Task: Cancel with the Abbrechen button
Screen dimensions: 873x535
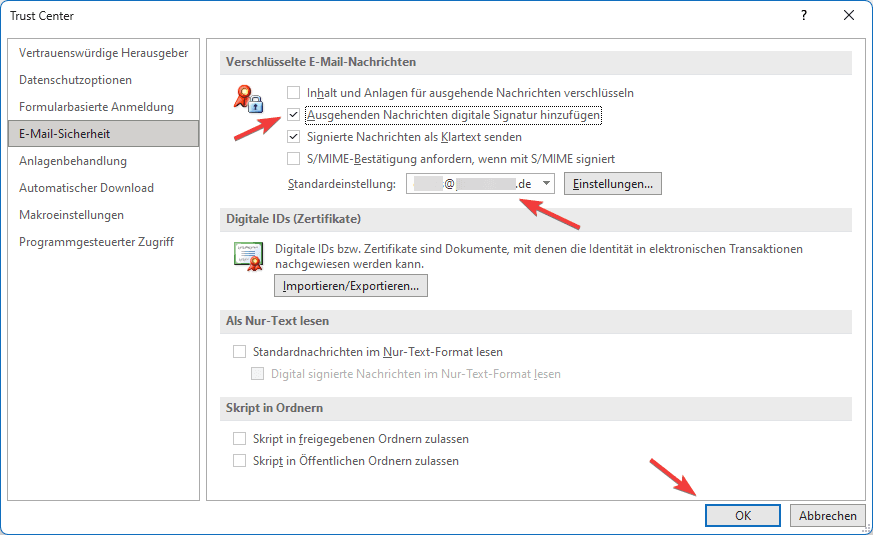Action: 828,516
